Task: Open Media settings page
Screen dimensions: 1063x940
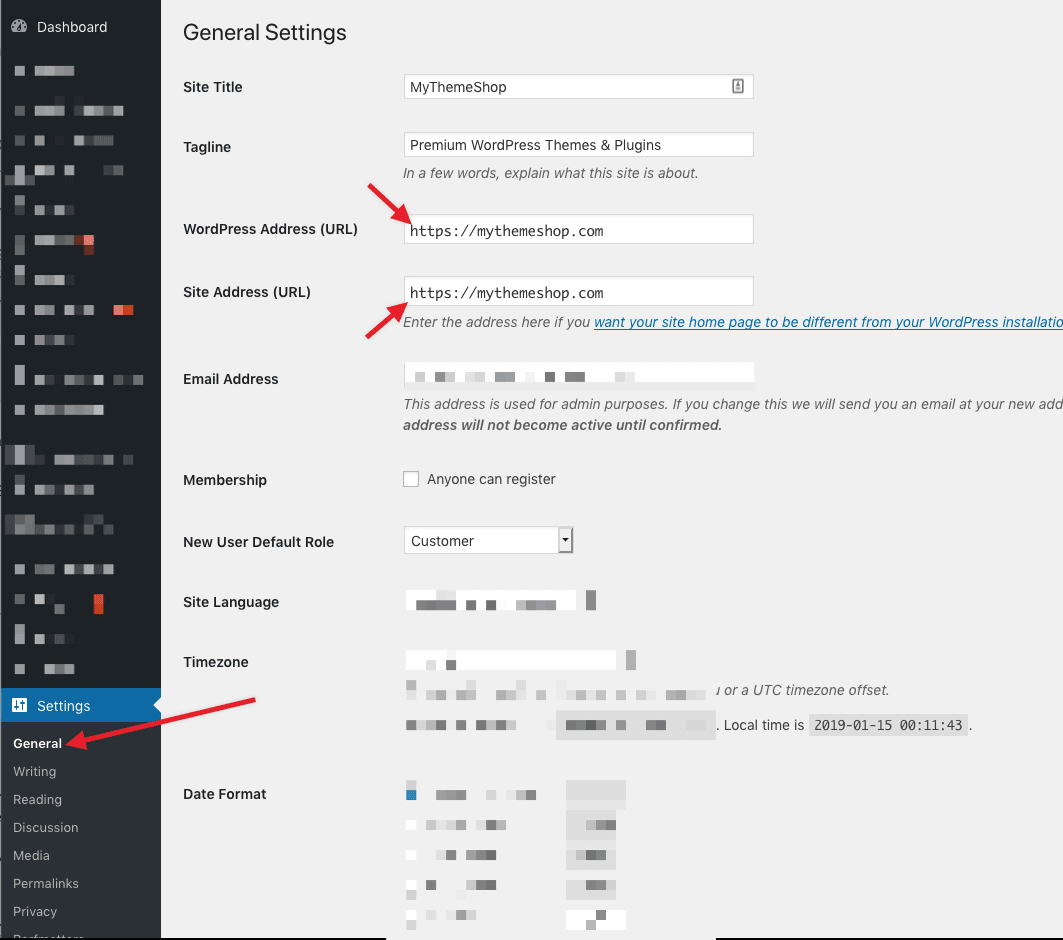Action: [x=31, y=855]
